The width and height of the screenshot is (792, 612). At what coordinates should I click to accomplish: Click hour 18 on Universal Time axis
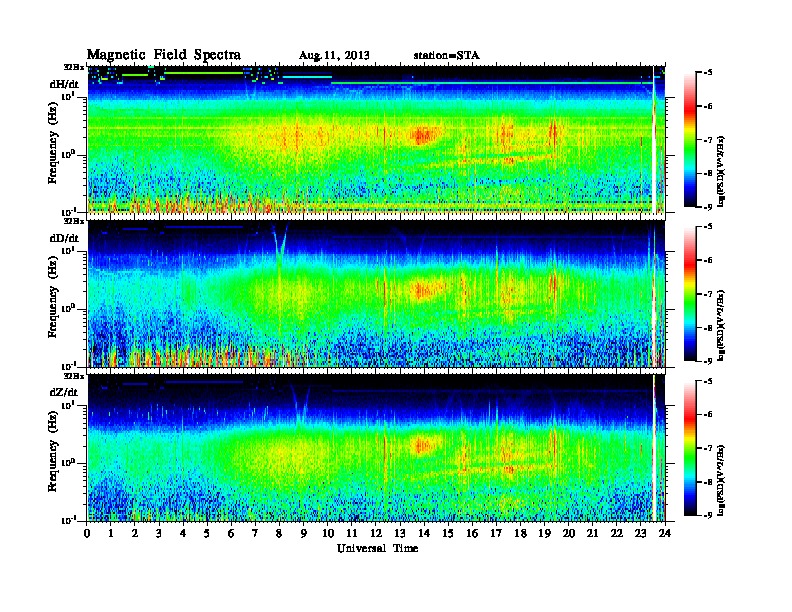click(521, 533)
